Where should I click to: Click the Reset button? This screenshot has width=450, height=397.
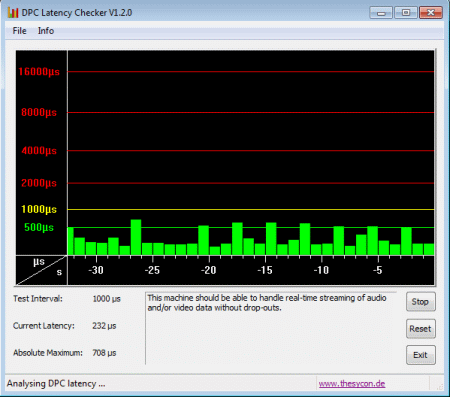(420, 329)
